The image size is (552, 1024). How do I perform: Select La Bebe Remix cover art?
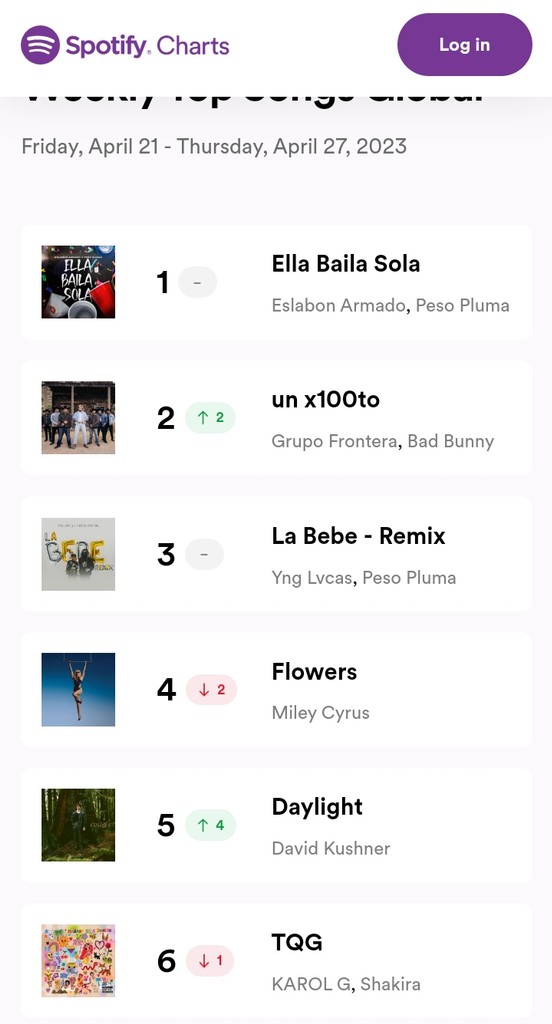point(78,554)
